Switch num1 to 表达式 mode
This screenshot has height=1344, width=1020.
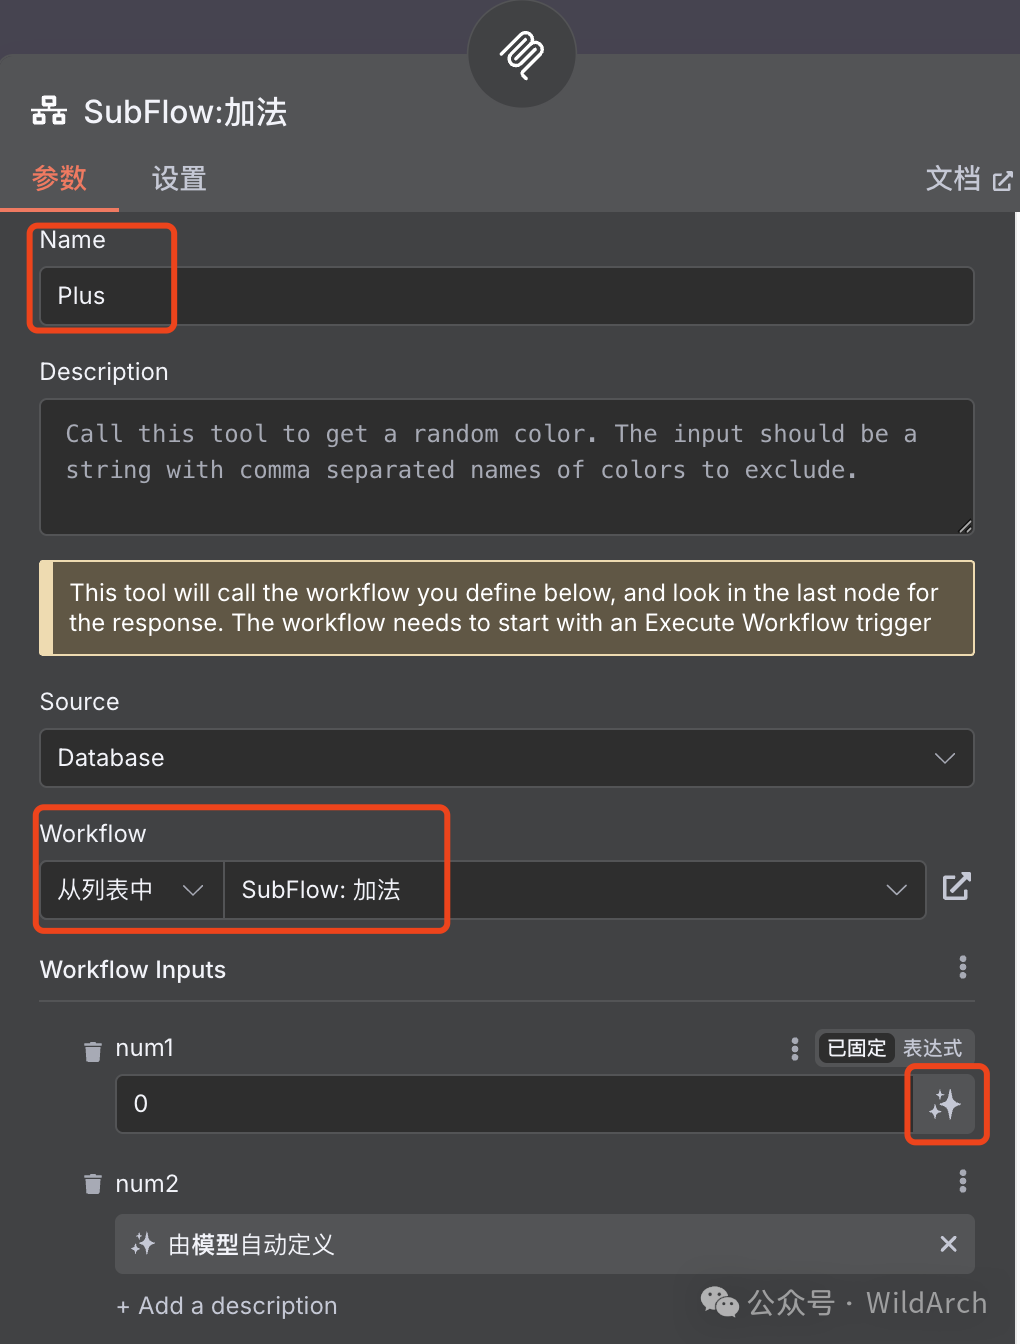coord(932,1048)
